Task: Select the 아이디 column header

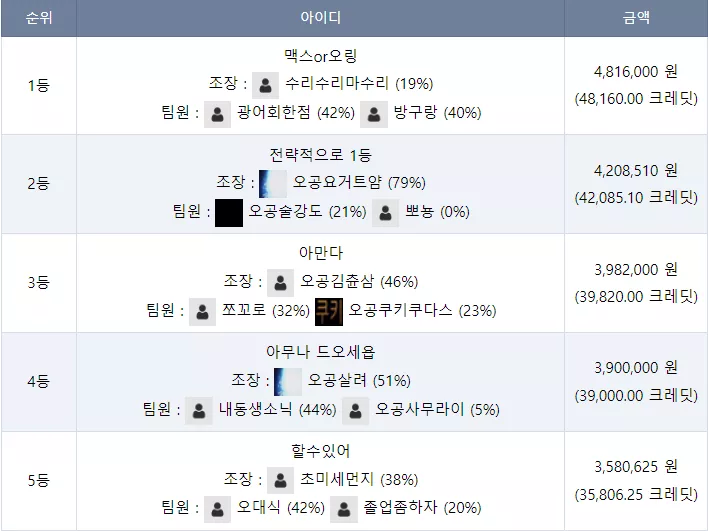Action: pos(321,18)
